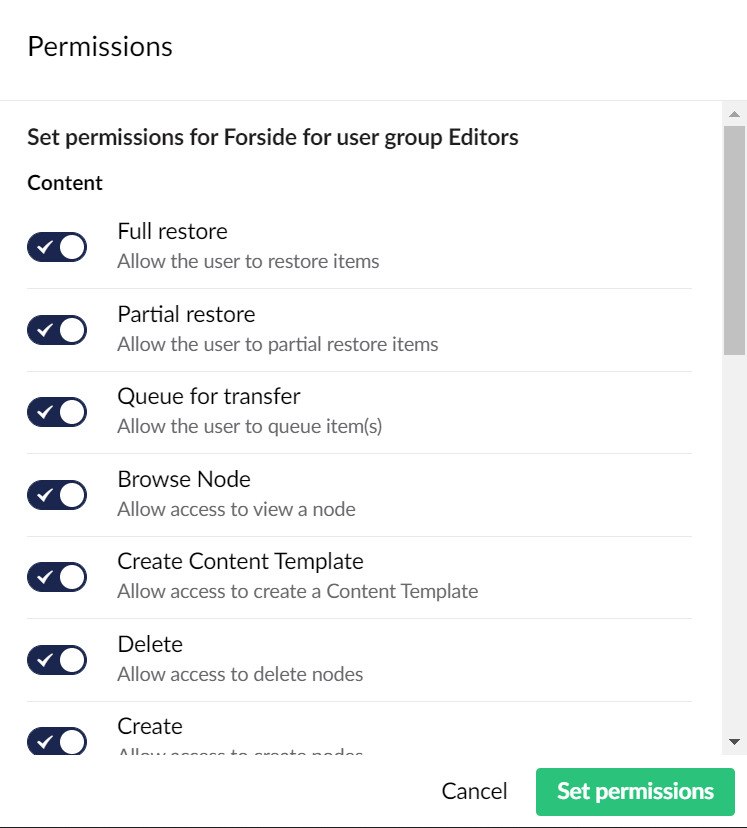Select the Full restore label text
Screen dimensions: 747x828
coord(172,231)
